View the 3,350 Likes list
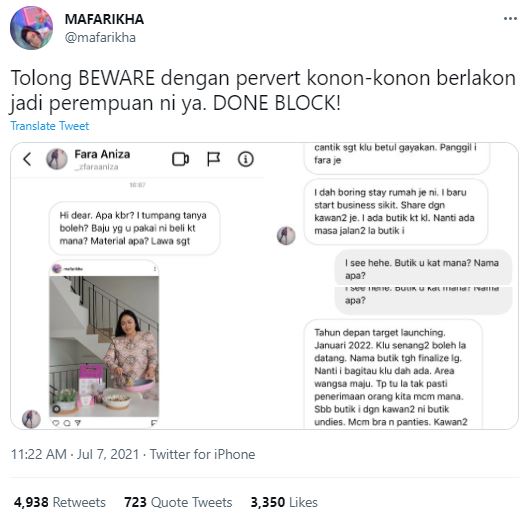 [x=284, y=502]
